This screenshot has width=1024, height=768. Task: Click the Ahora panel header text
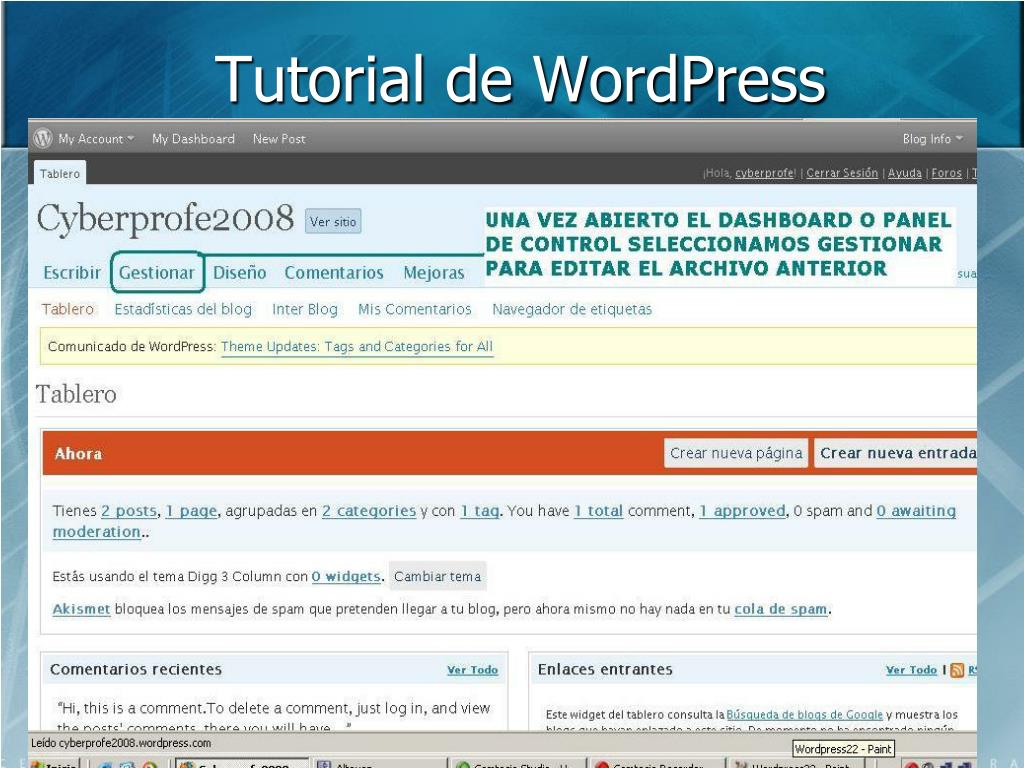(78, 454)
